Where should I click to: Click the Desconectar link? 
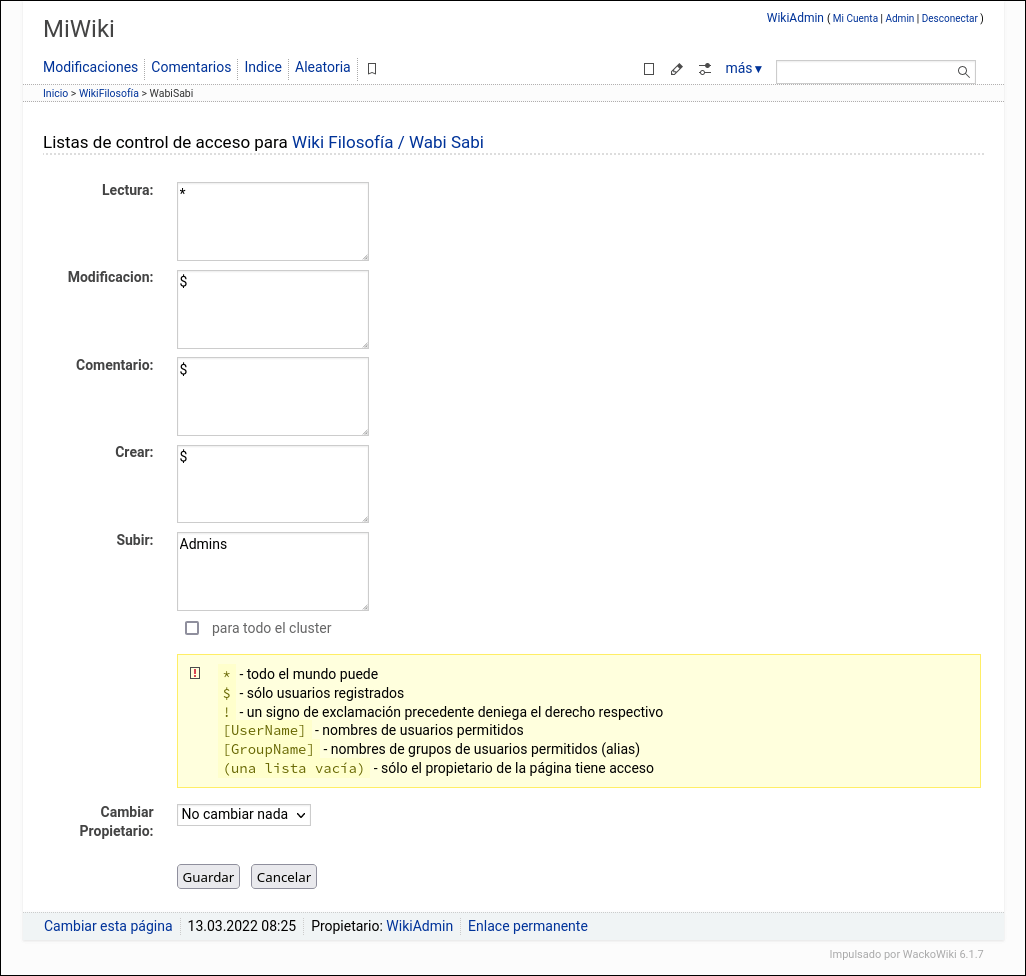click(949, 19)
